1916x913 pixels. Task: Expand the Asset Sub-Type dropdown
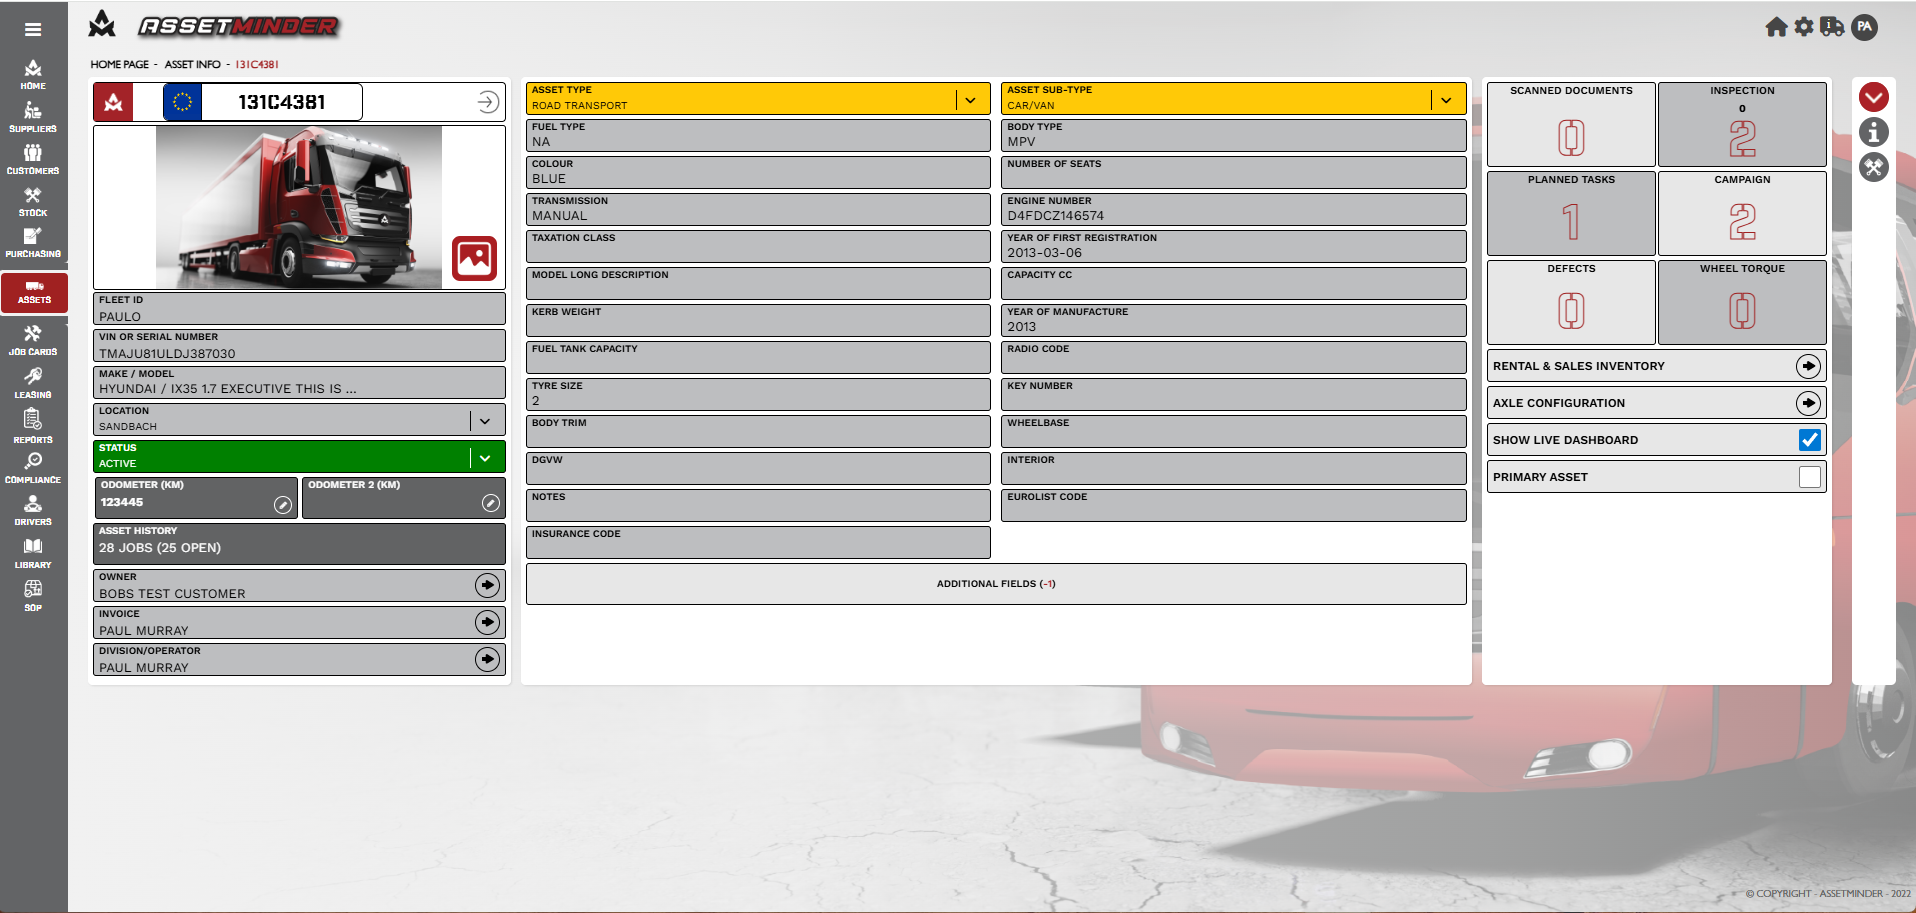[x=1446, y=100]
